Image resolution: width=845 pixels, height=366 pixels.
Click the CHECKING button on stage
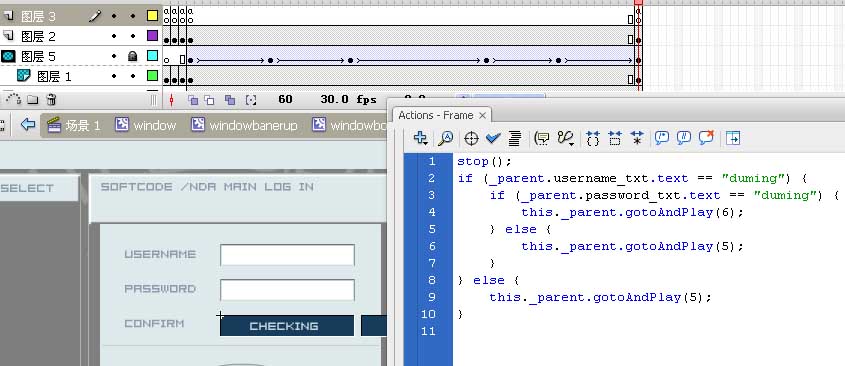(287, 326)
